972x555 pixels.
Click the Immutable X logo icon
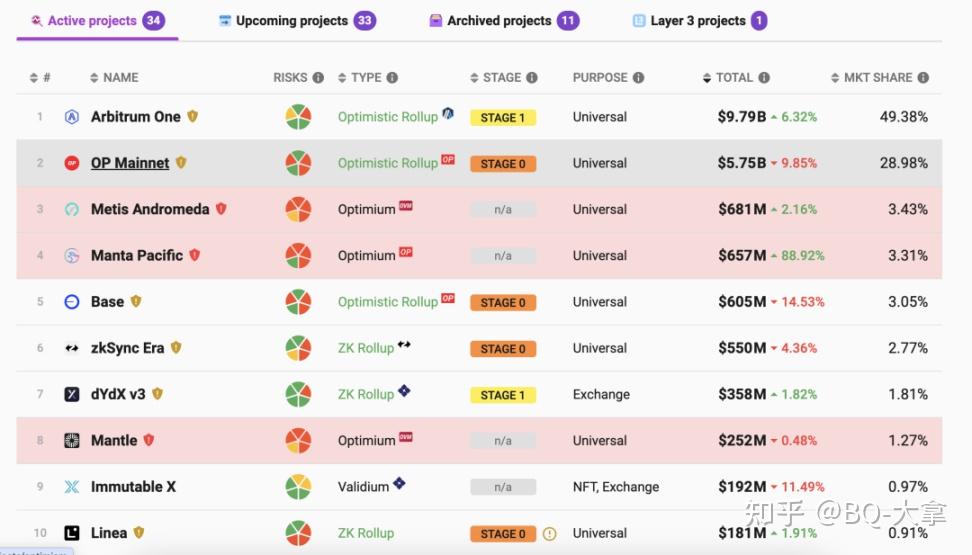[72, 487]
